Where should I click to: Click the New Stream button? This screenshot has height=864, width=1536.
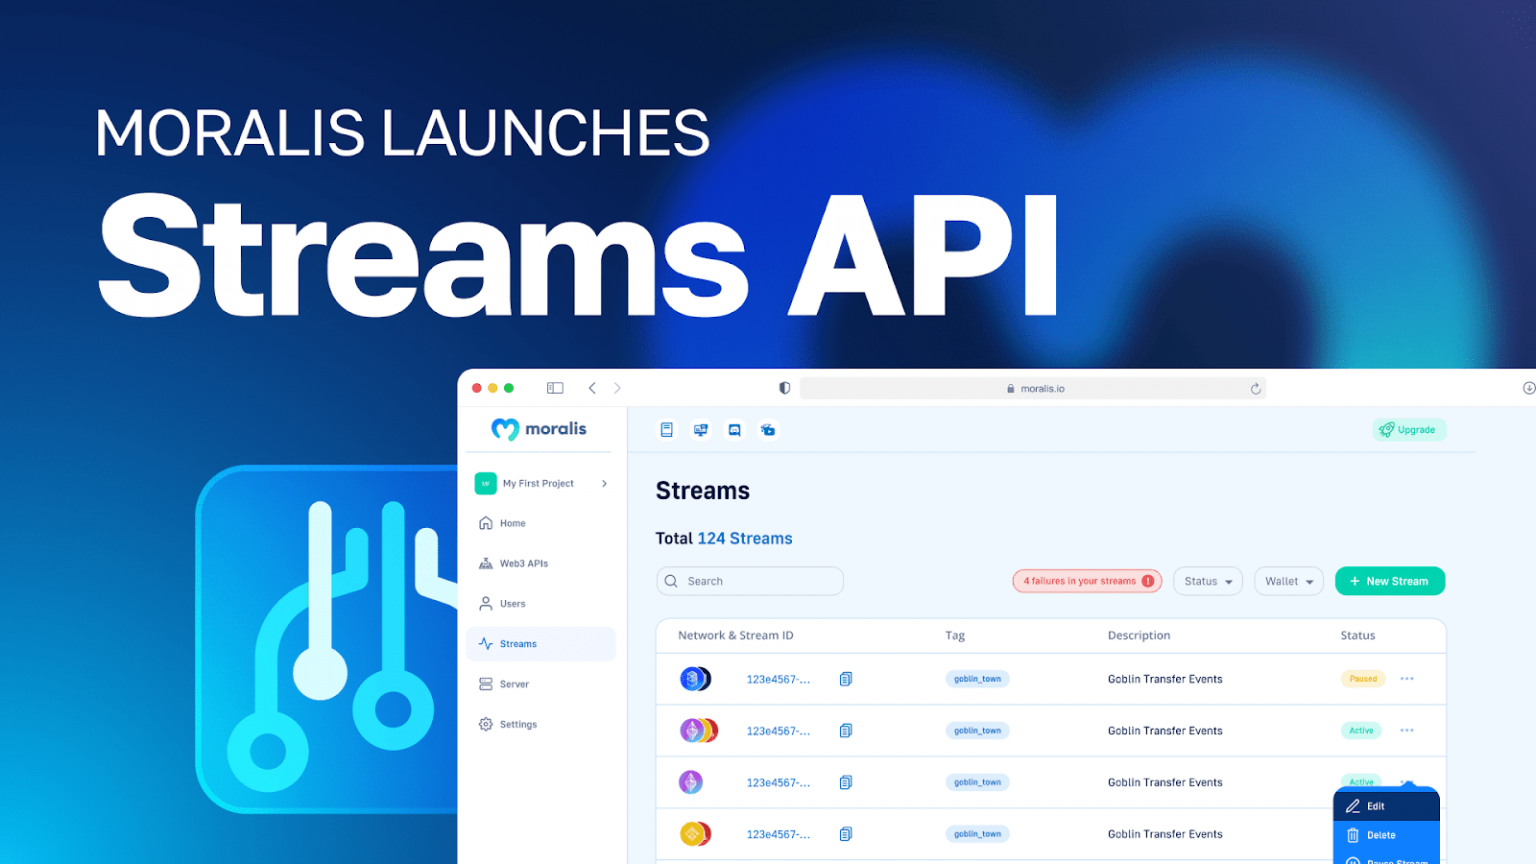pos(1389,580)
